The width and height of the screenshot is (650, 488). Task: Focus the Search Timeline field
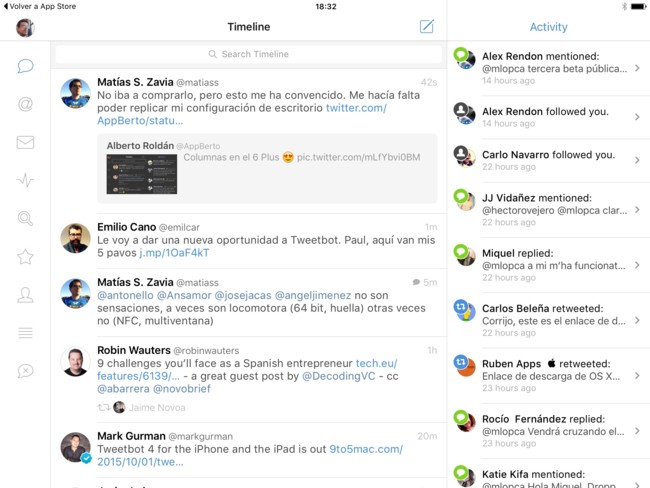tap(249, 54)
